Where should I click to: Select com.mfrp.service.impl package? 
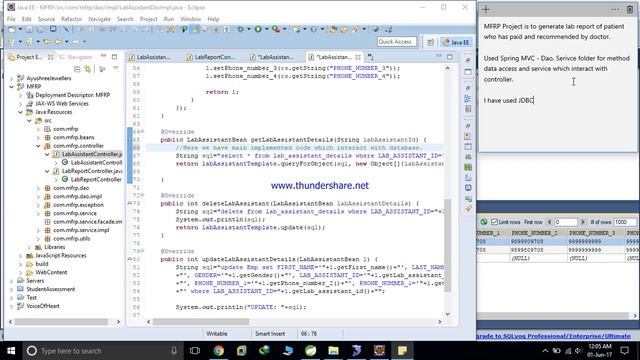81,230
